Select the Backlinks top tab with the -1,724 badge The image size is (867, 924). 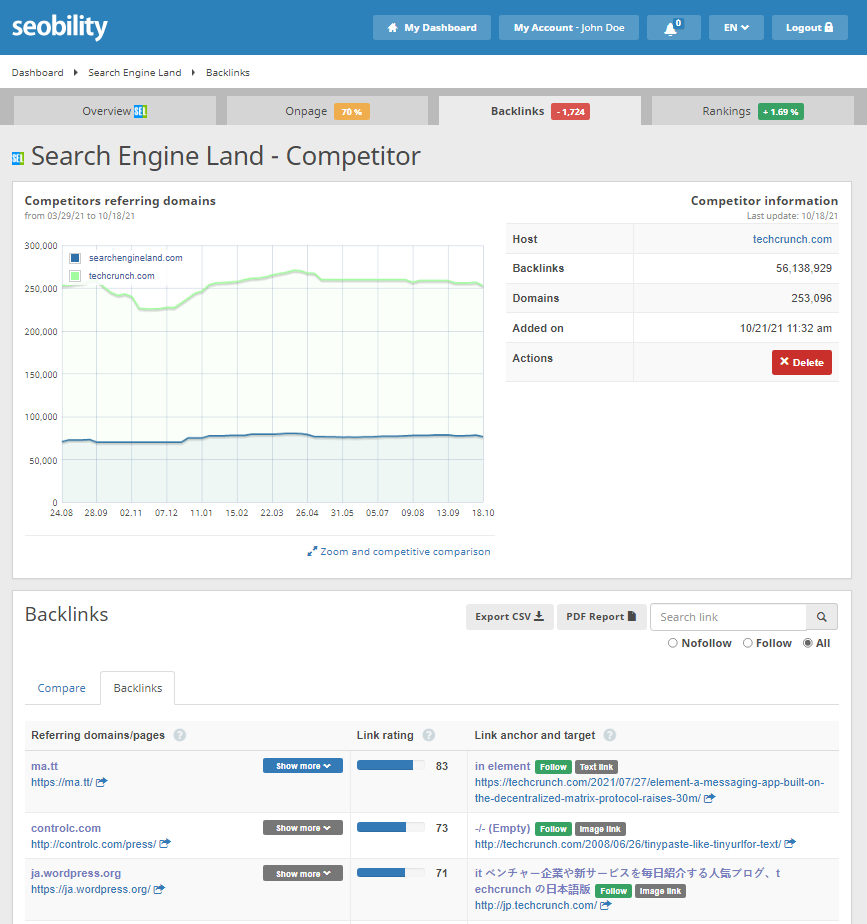540,111
